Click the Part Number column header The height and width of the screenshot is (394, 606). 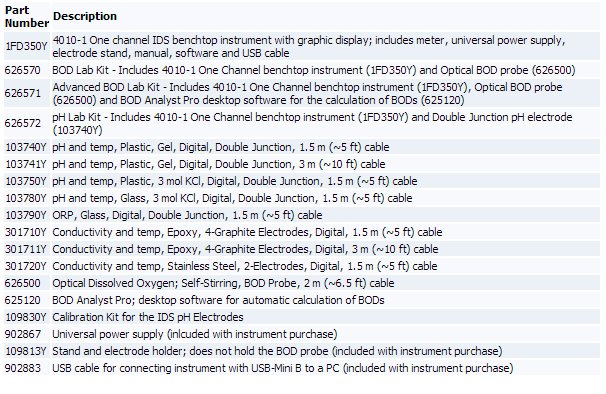click(x=27, y=17)
